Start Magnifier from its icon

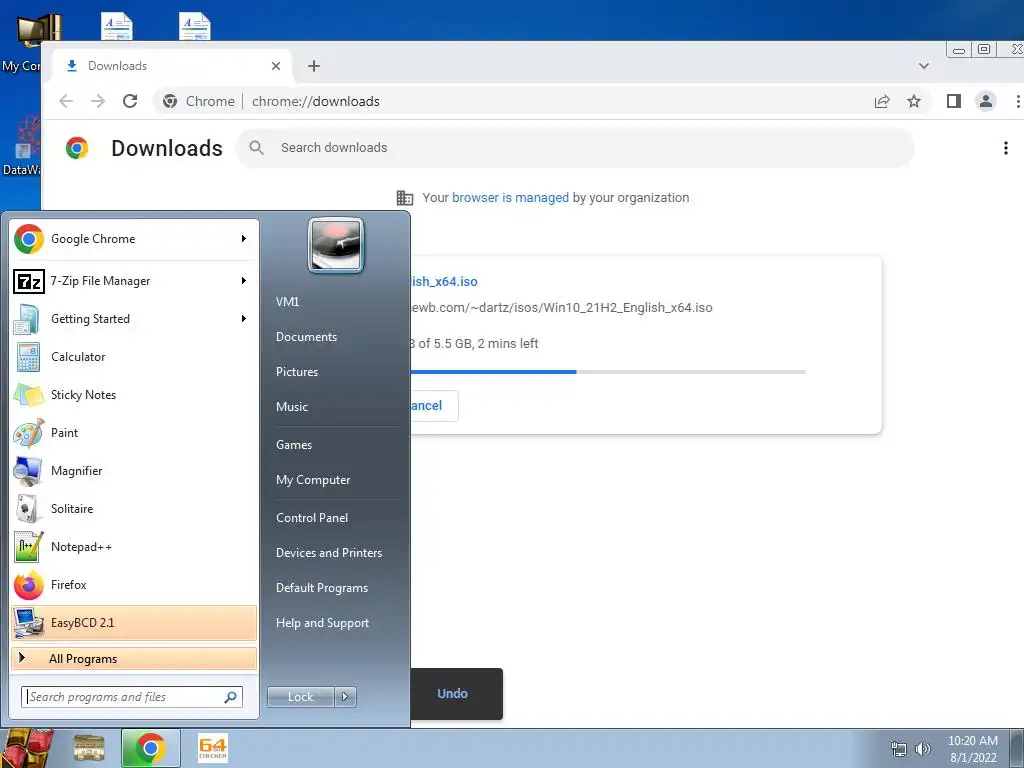(x=28, y=471)
